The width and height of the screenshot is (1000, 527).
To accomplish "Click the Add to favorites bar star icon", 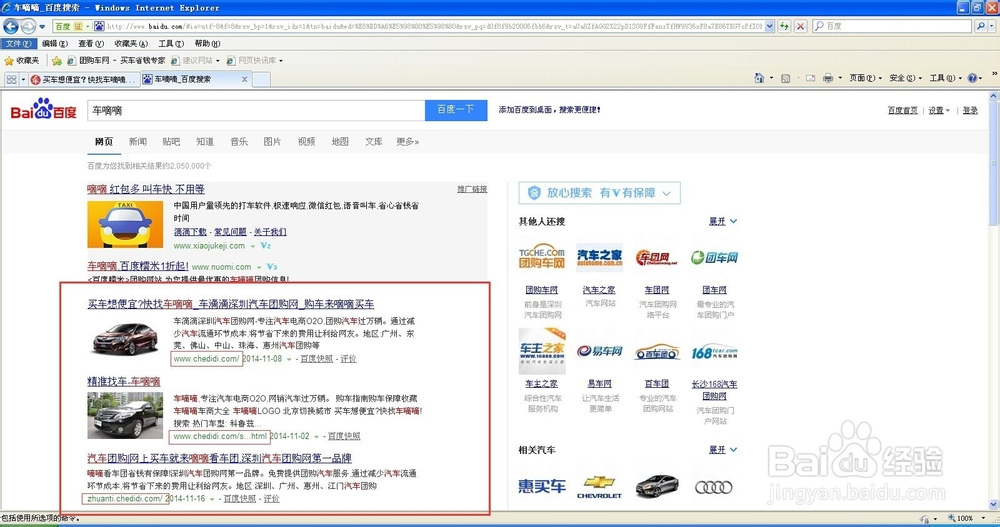I will click(57, 61).
